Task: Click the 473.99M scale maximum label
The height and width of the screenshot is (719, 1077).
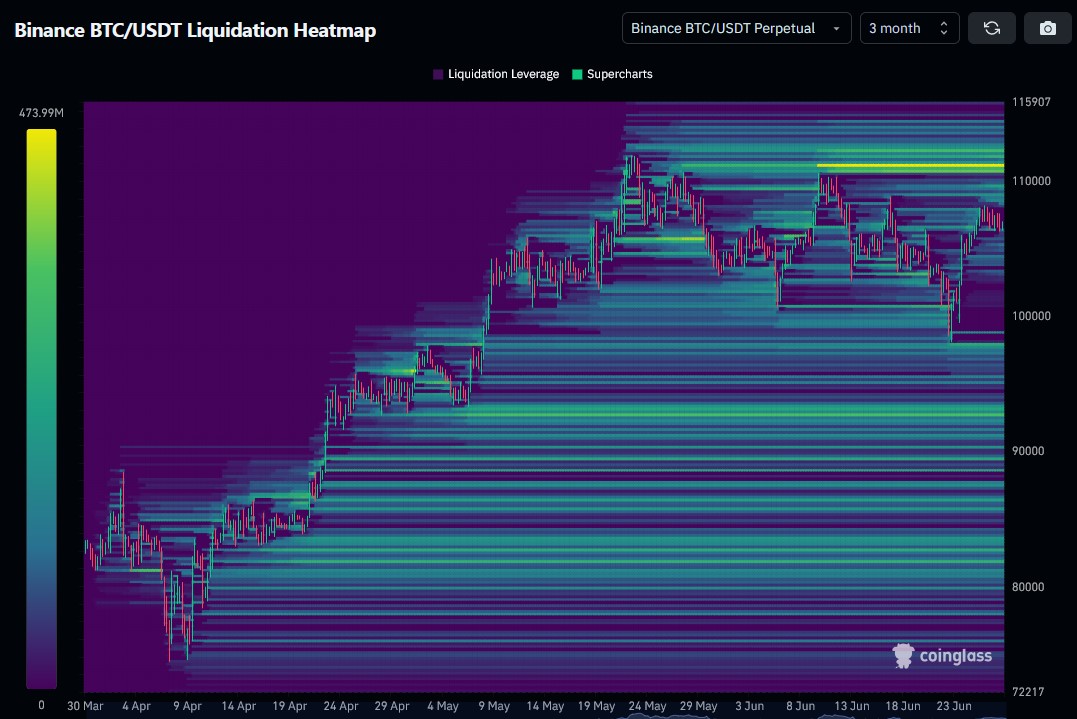Action: click(x=41, y=113)
